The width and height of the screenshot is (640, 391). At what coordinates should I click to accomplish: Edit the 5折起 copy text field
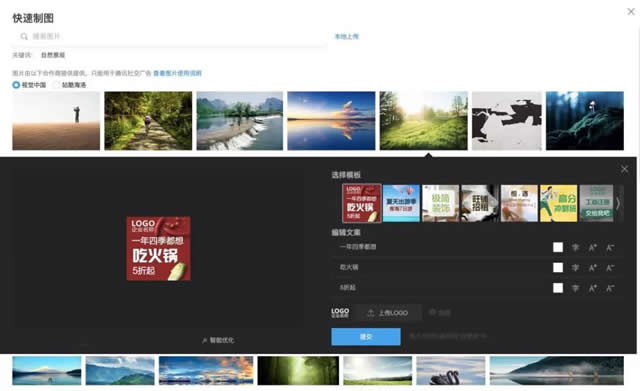click(x=441, y=288)
